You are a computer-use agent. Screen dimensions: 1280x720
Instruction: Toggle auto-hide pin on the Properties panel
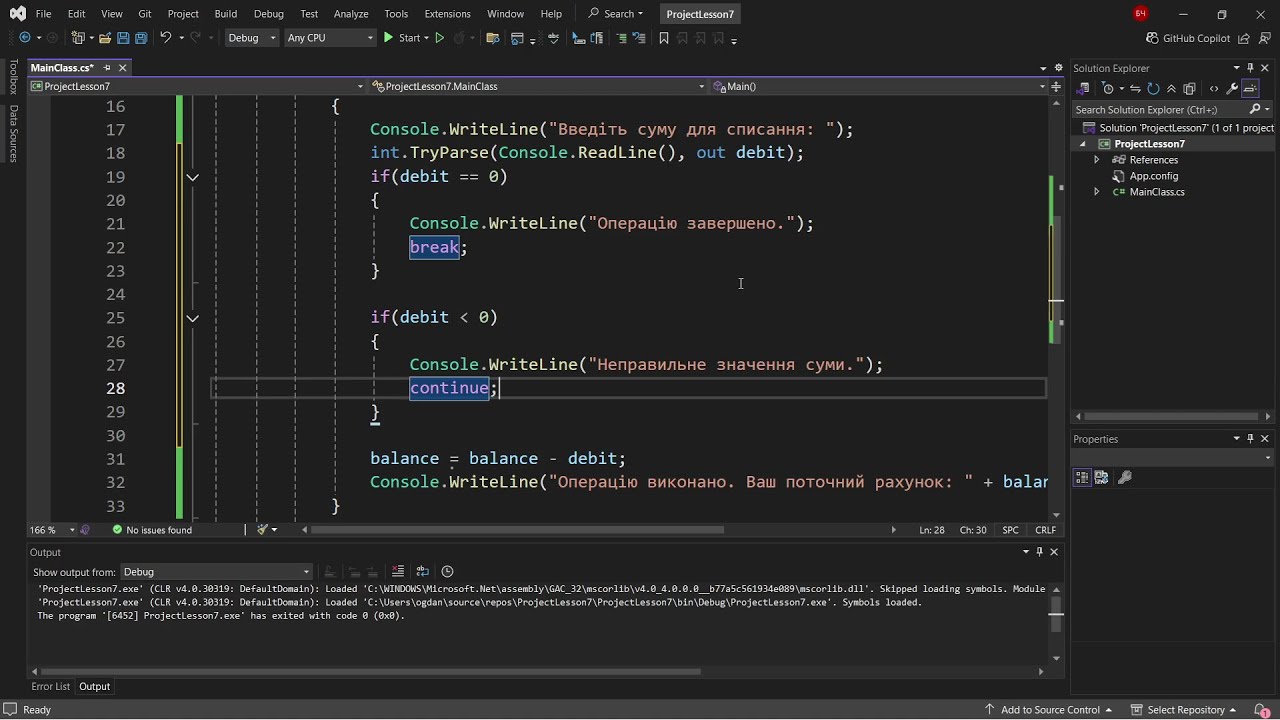tap(1250, 439)
